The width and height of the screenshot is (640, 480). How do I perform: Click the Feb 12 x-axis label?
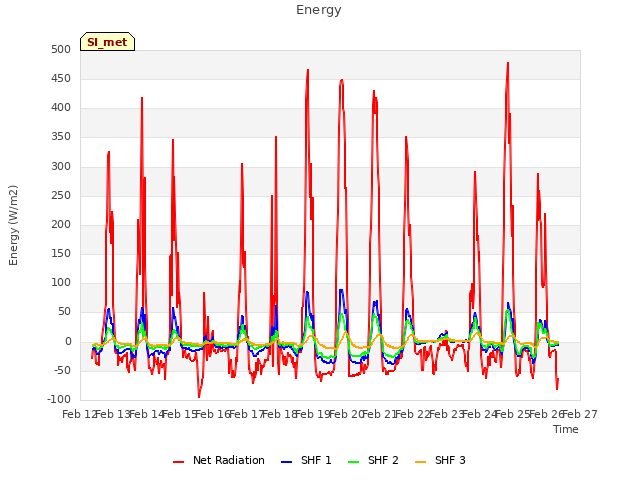79,415
